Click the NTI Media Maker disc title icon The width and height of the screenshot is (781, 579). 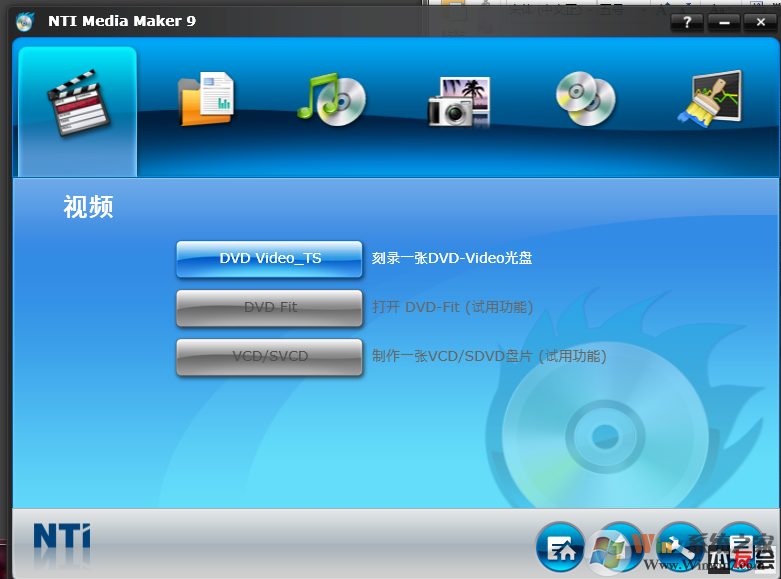pos(24,21)
